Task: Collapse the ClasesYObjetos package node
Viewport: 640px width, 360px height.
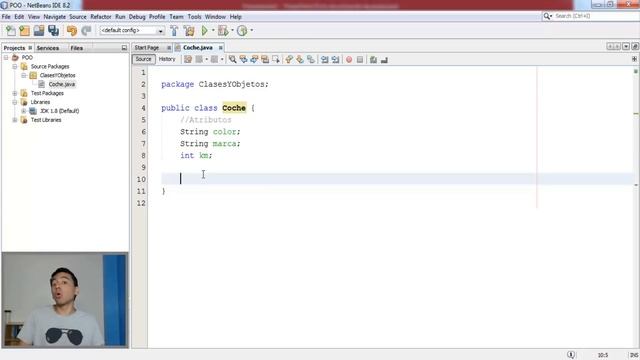Action: coord(24,76)
